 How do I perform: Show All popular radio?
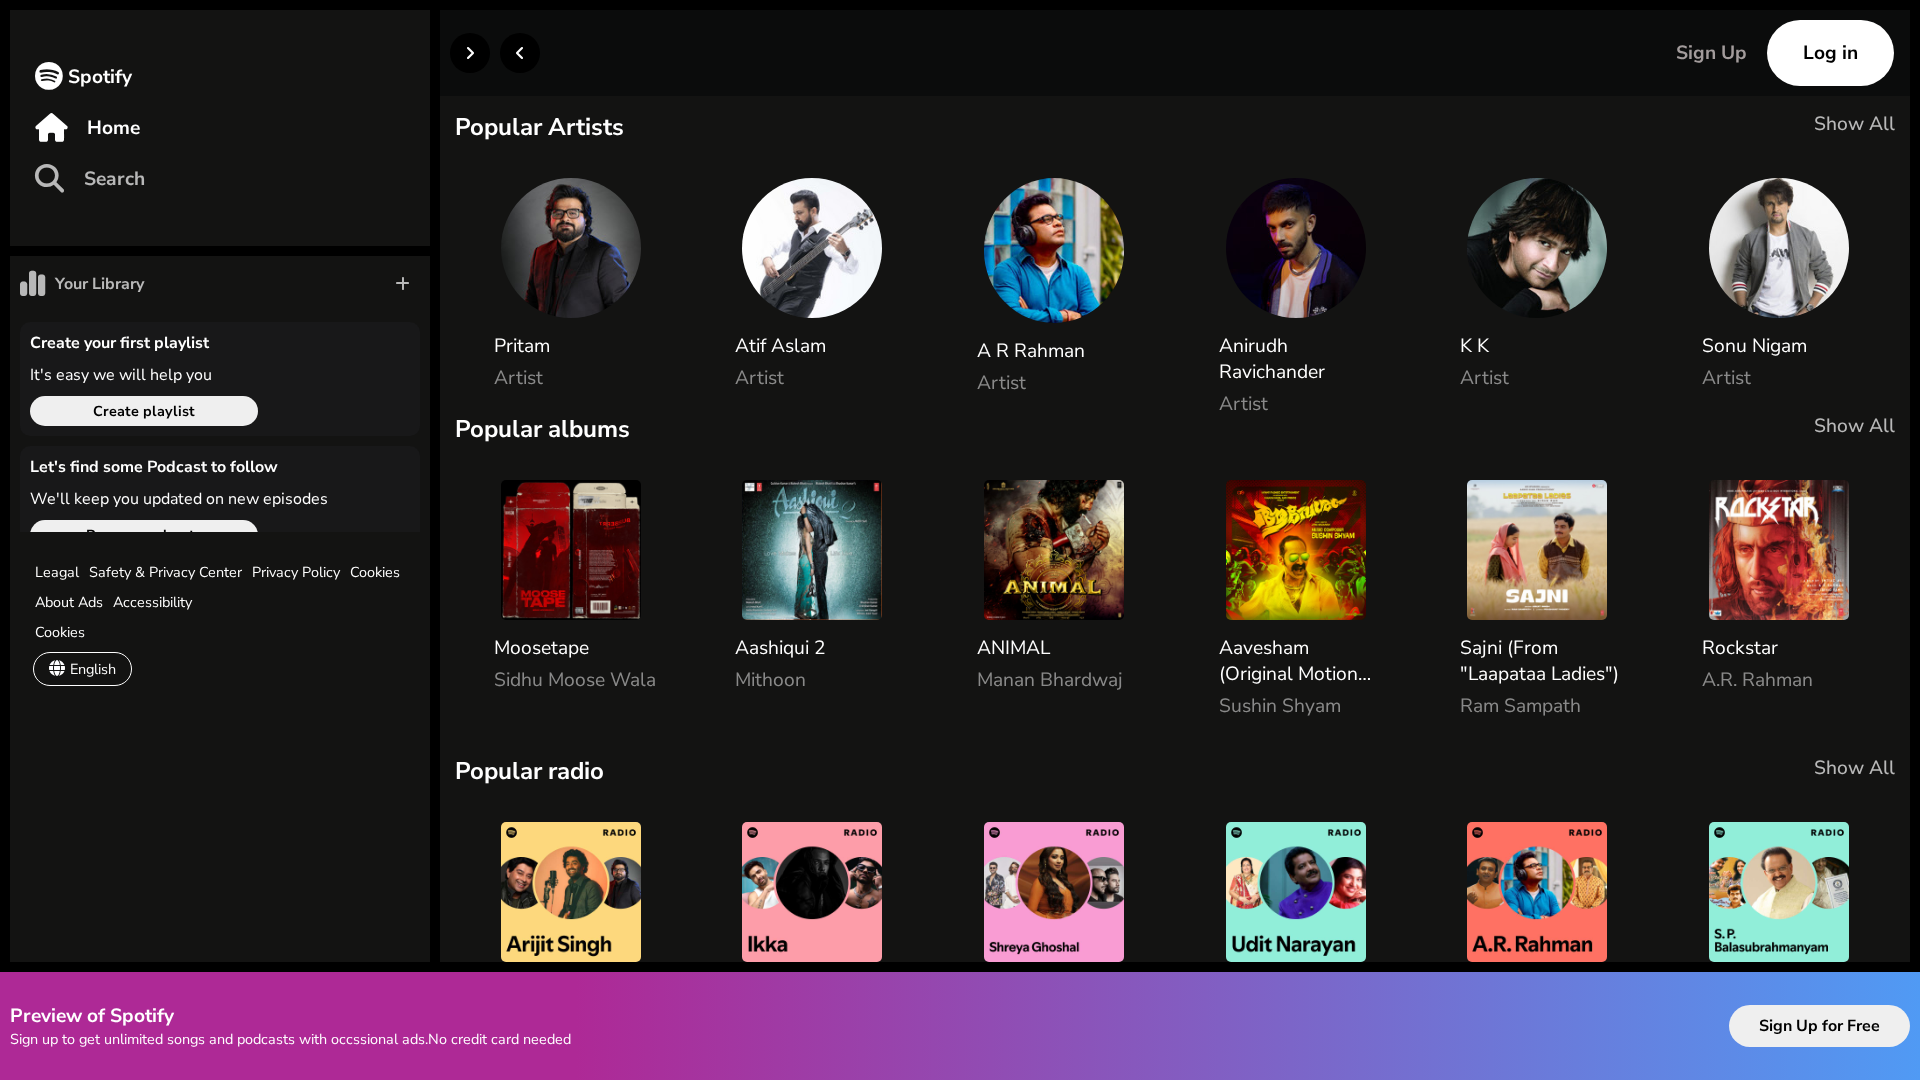click(x=1854, y=768)
